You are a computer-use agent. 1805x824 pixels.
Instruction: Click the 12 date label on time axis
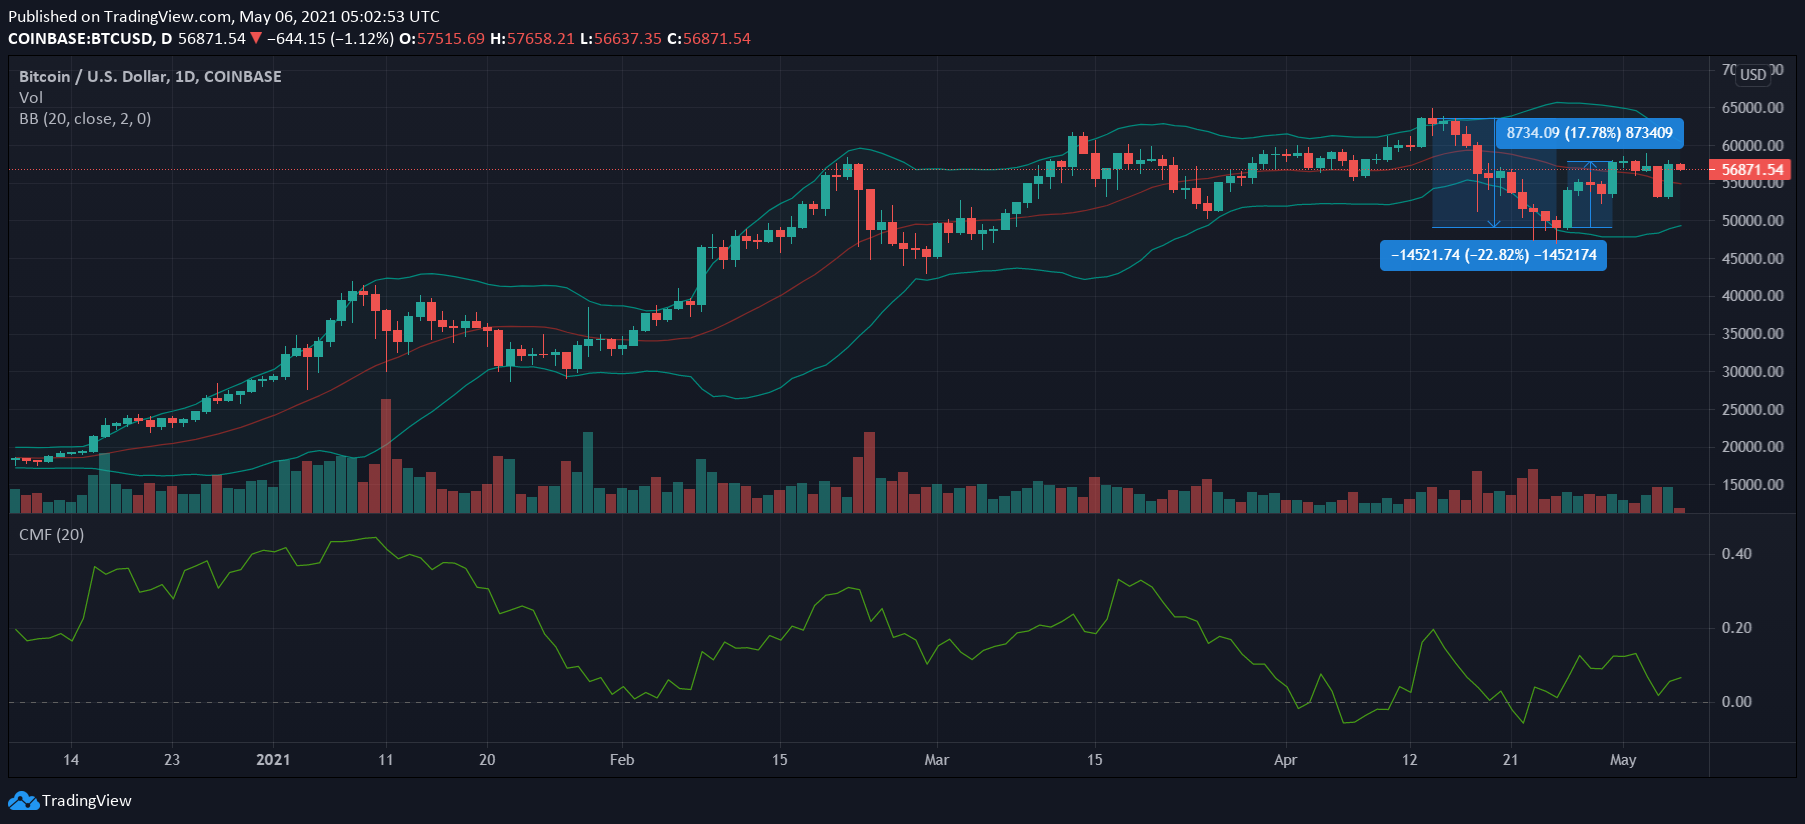(1410, 760)
